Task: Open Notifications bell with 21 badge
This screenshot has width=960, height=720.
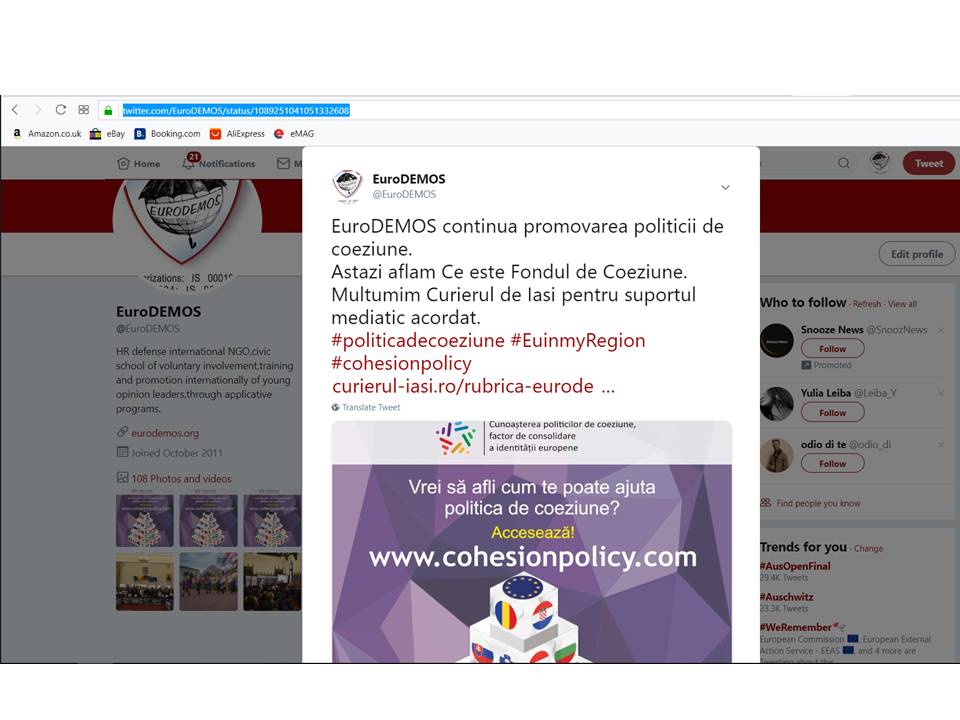Action: (219, 163)
